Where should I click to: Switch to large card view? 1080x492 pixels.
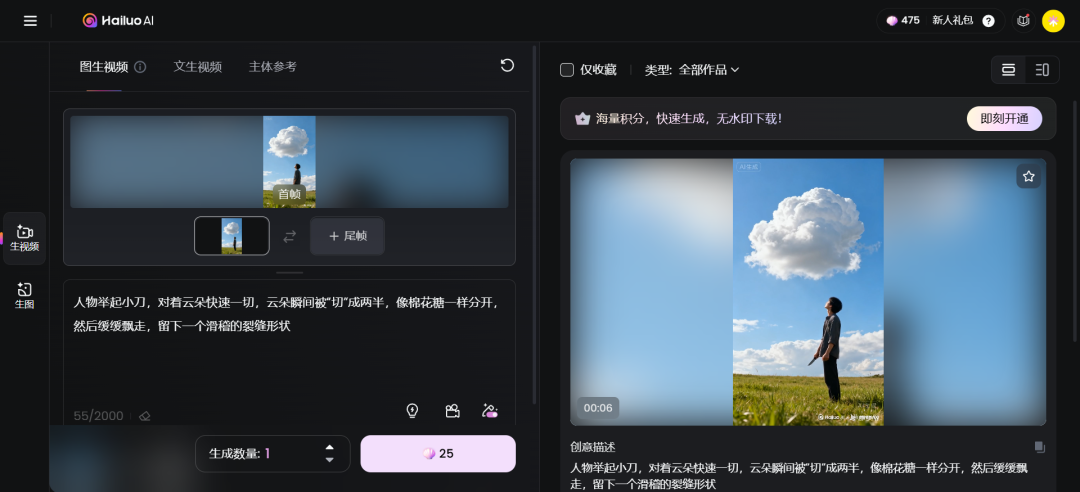pos(1008,70)
